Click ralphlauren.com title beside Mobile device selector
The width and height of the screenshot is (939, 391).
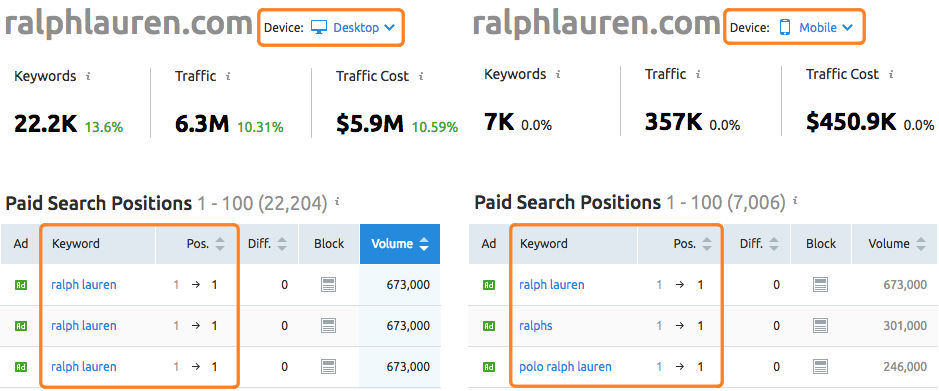pyautogui.click(x=596, y=23)
